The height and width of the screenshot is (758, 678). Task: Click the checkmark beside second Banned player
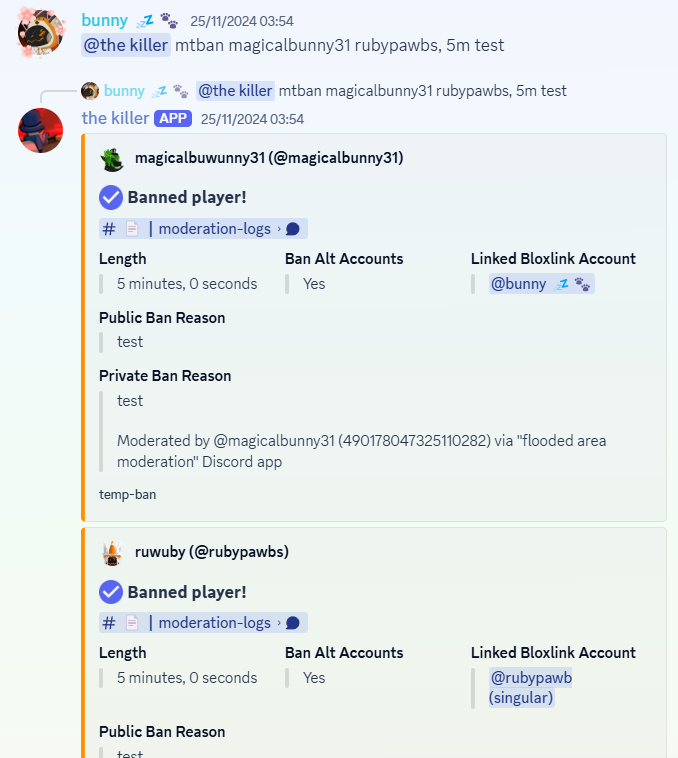(x=111, y=592)
